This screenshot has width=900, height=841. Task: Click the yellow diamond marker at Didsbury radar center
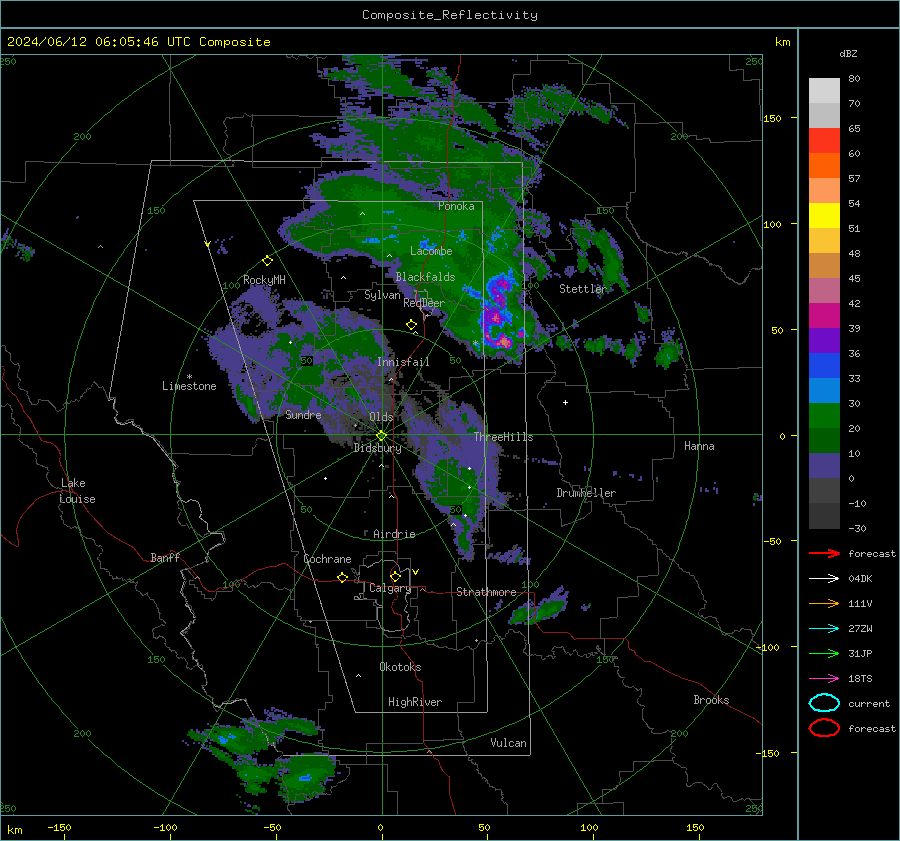[381, 436]
